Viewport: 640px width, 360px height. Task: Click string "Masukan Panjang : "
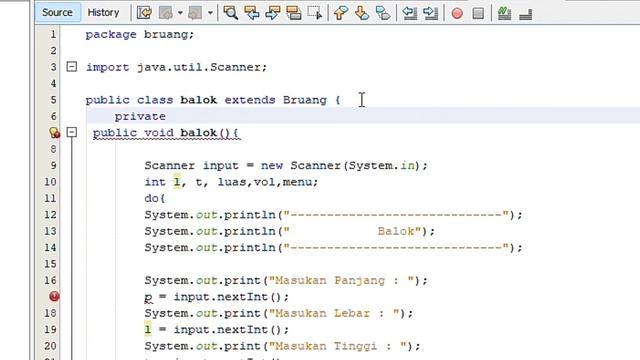(341, 281)
